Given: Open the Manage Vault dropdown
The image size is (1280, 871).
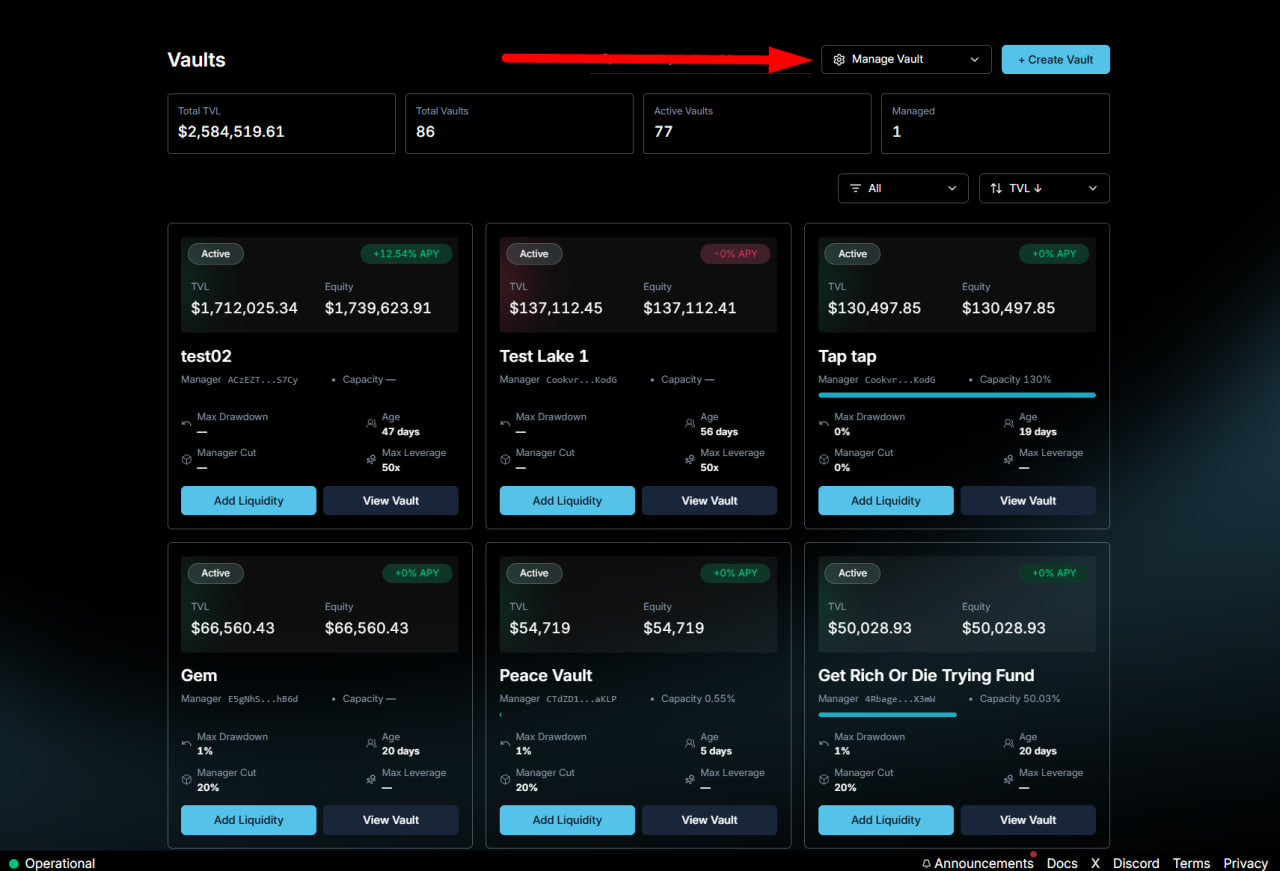Looking at the screenshot, I should pyautogui.click(x=906, y=59).
